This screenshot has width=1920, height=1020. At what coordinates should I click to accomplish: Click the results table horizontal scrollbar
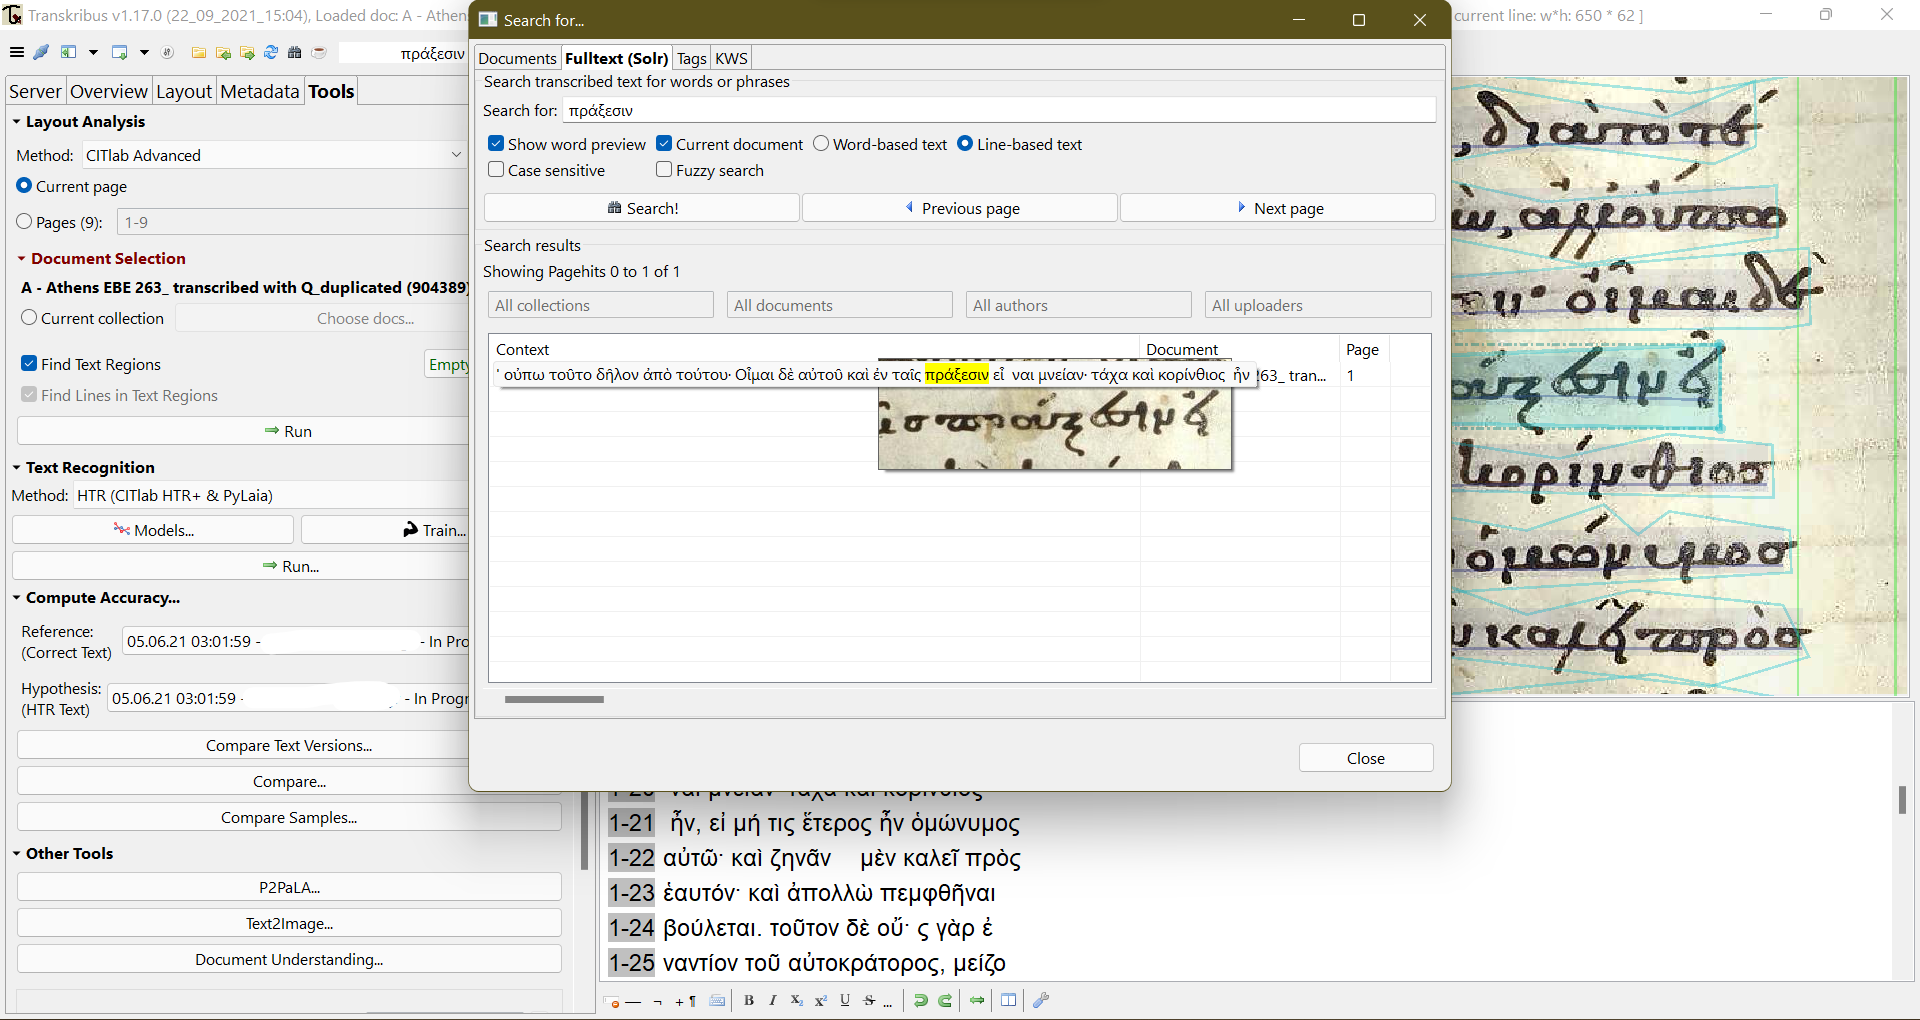click(554, 699)
